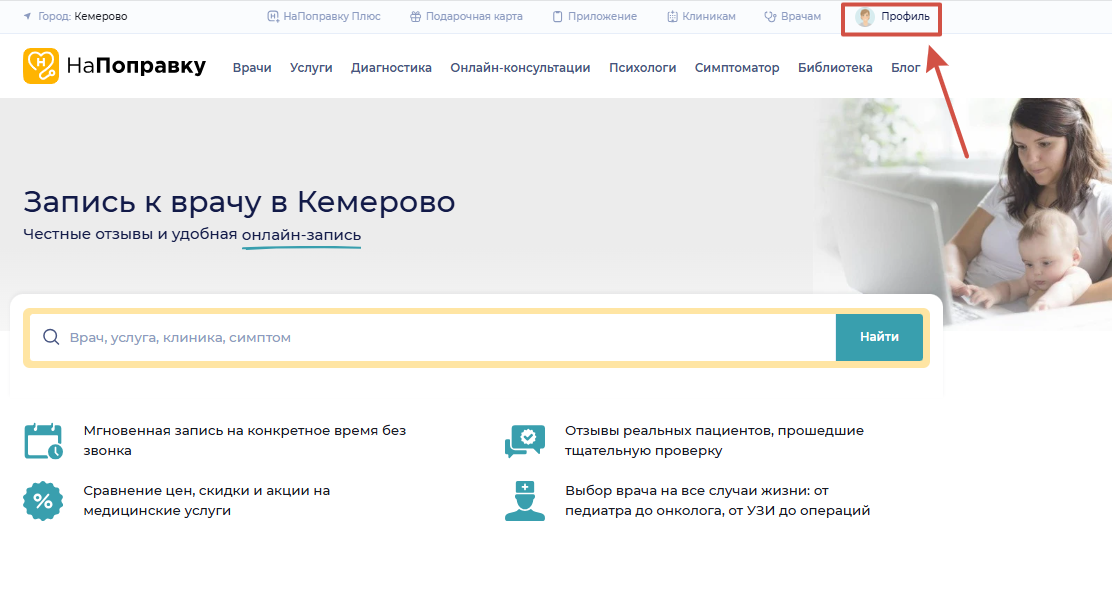Open the Диагностика menu item
The height and width of the screenshot is (594, 1112).
(391, 68)
